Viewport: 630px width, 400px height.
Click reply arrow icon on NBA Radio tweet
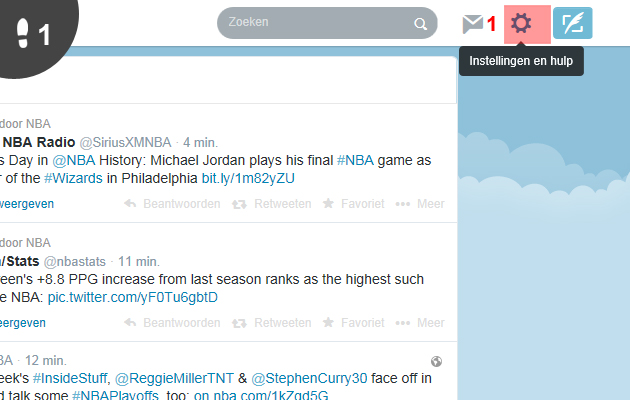point(130,204)
